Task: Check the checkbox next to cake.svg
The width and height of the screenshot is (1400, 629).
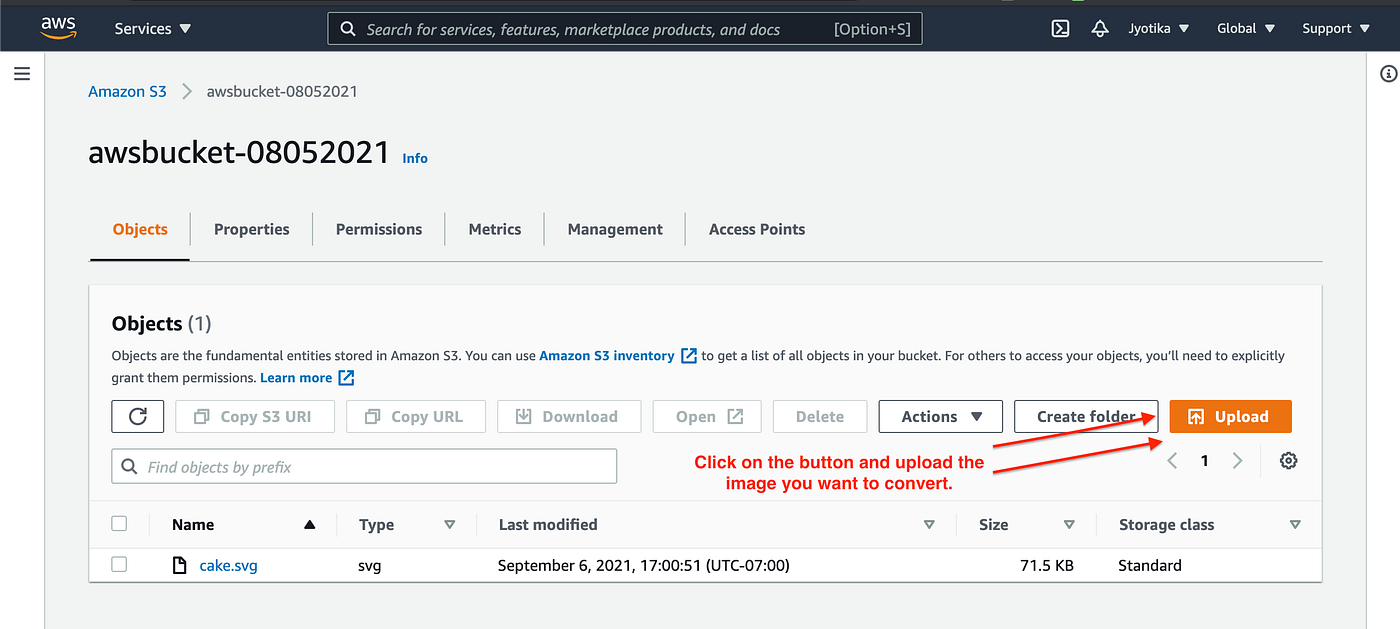Action: tap(119, 564)
